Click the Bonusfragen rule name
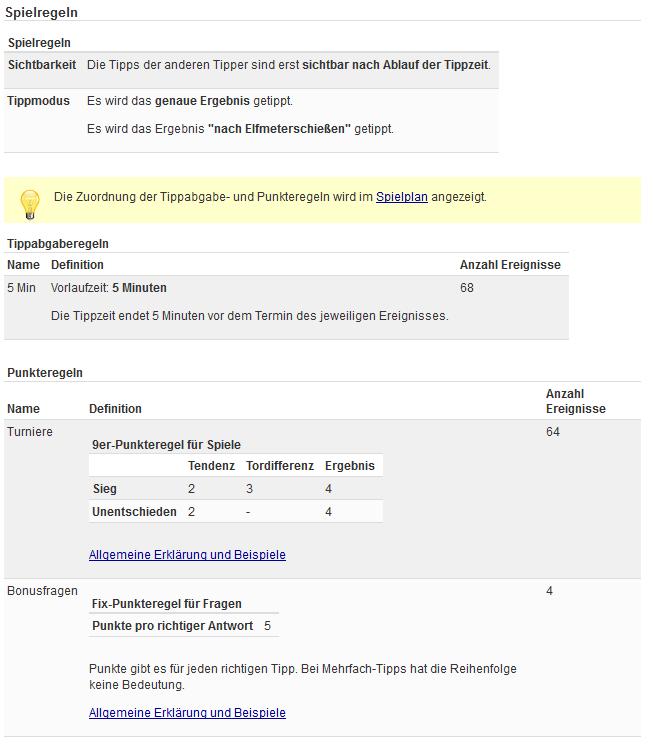 (42, 591)
